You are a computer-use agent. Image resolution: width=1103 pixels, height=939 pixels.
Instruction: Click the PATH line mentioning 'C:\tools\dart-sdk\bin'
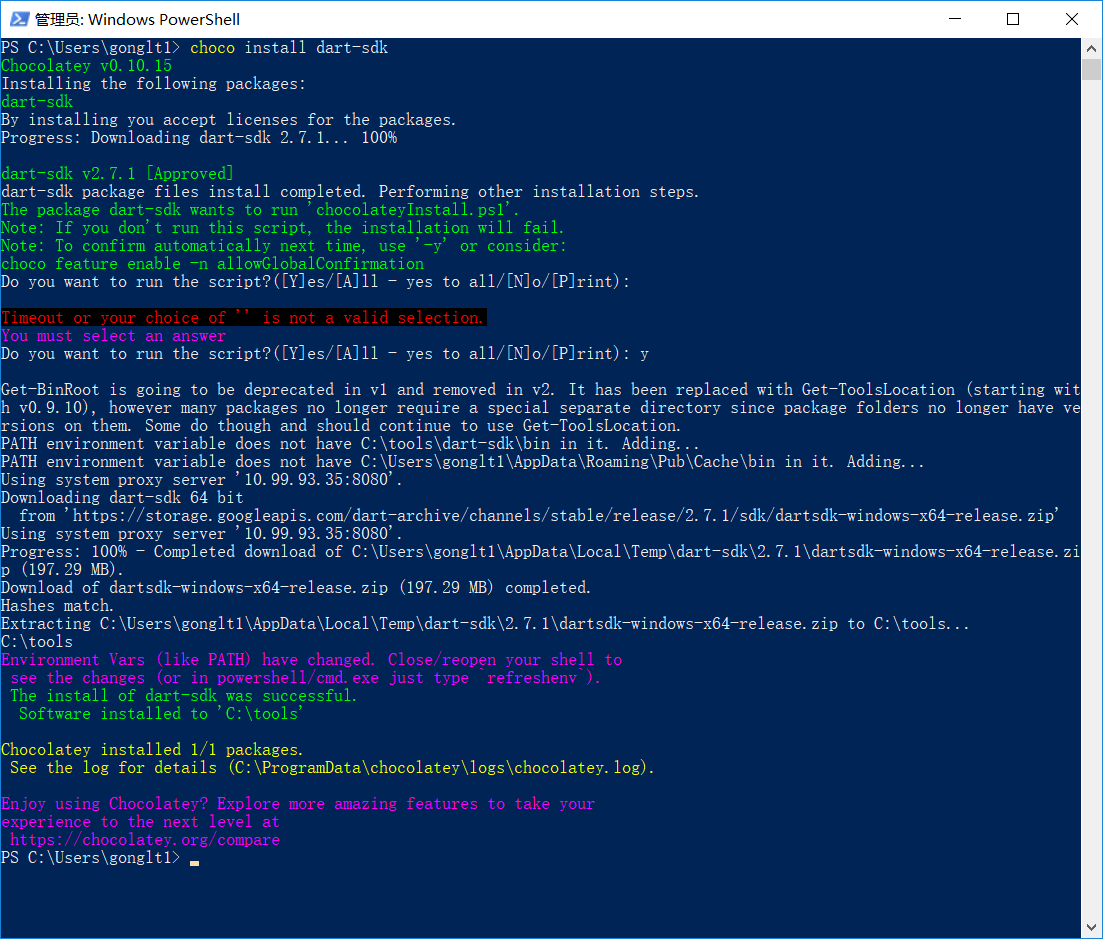tap(350, 444)
